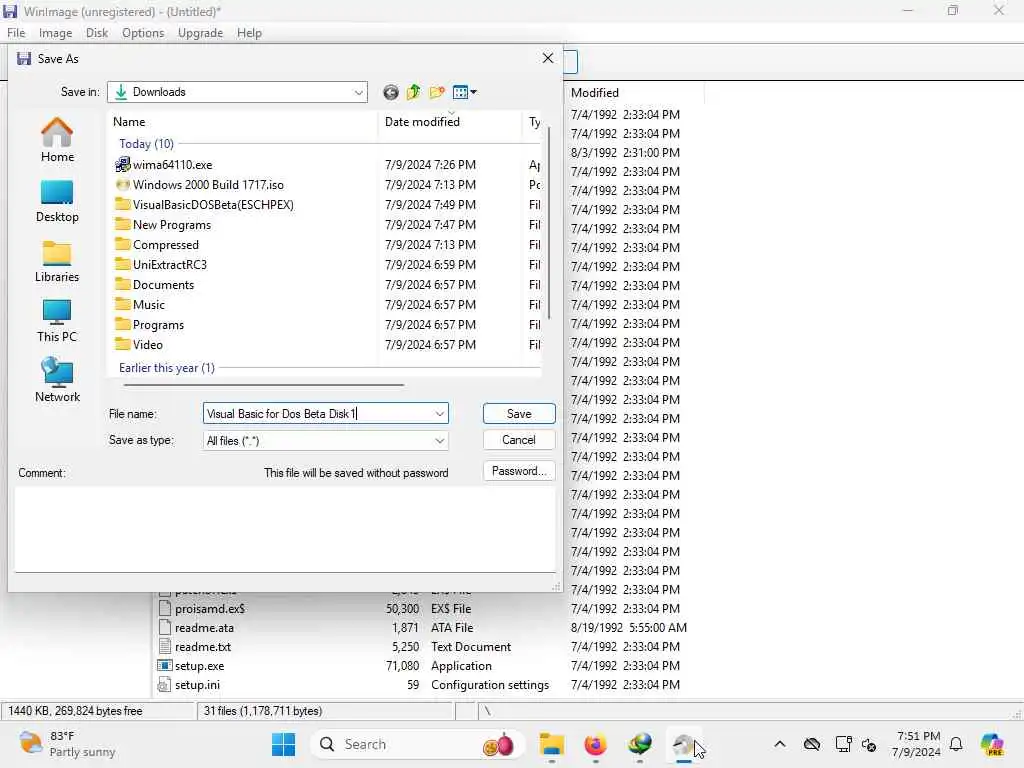Open the File menu
The image size is (1024, 768).
(x=16, y=33)
